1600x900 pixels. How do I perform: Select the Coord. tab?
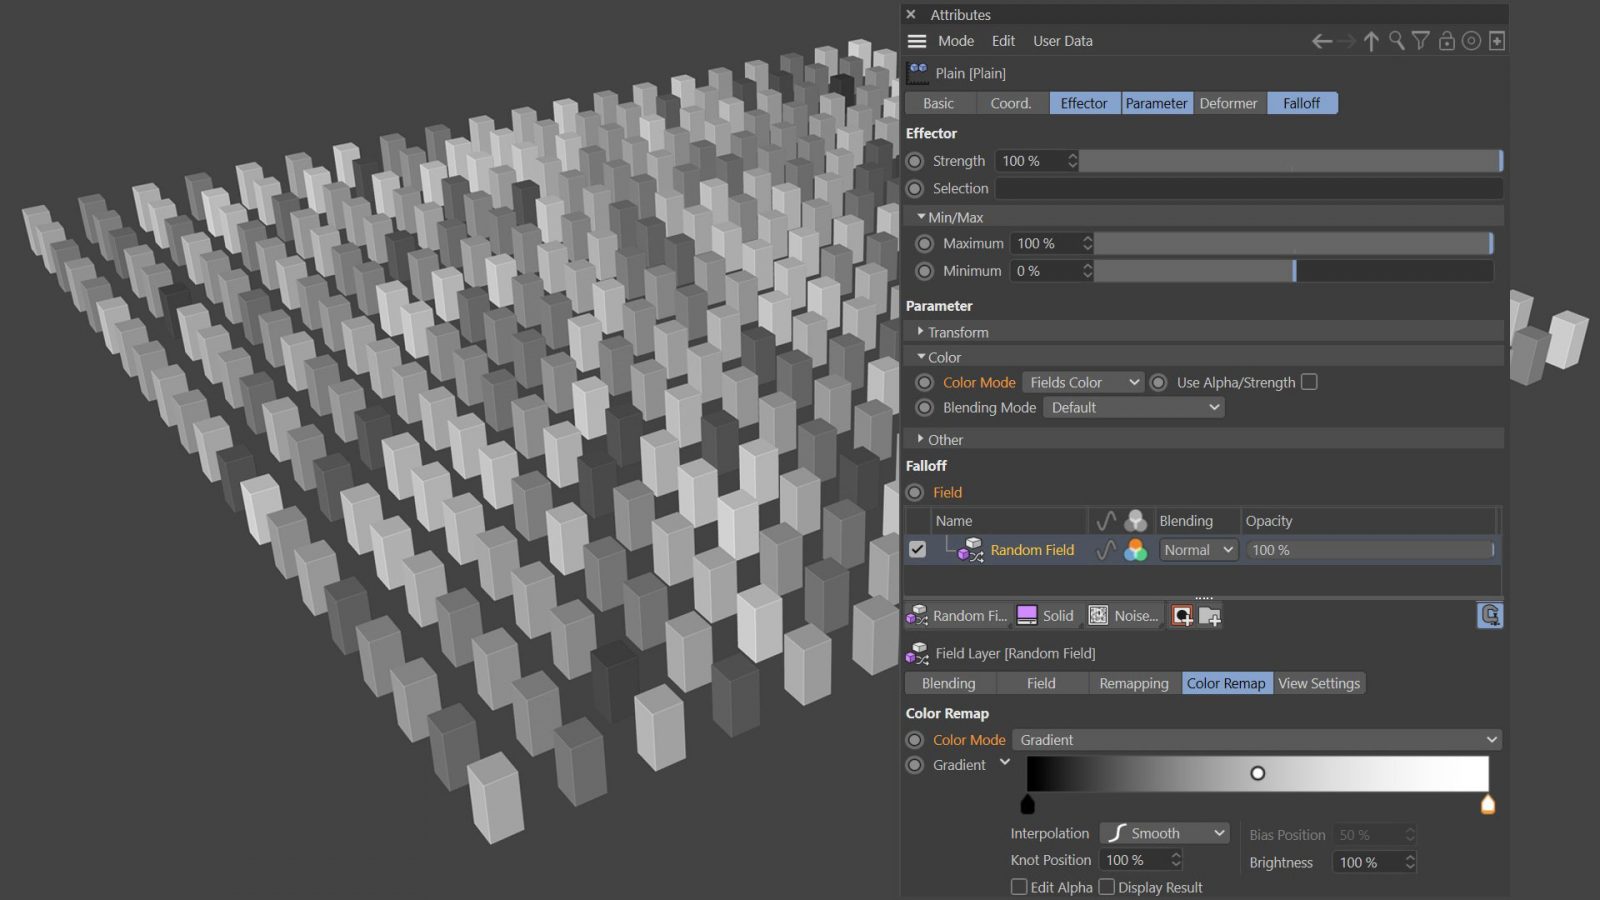click(1011, 103)
